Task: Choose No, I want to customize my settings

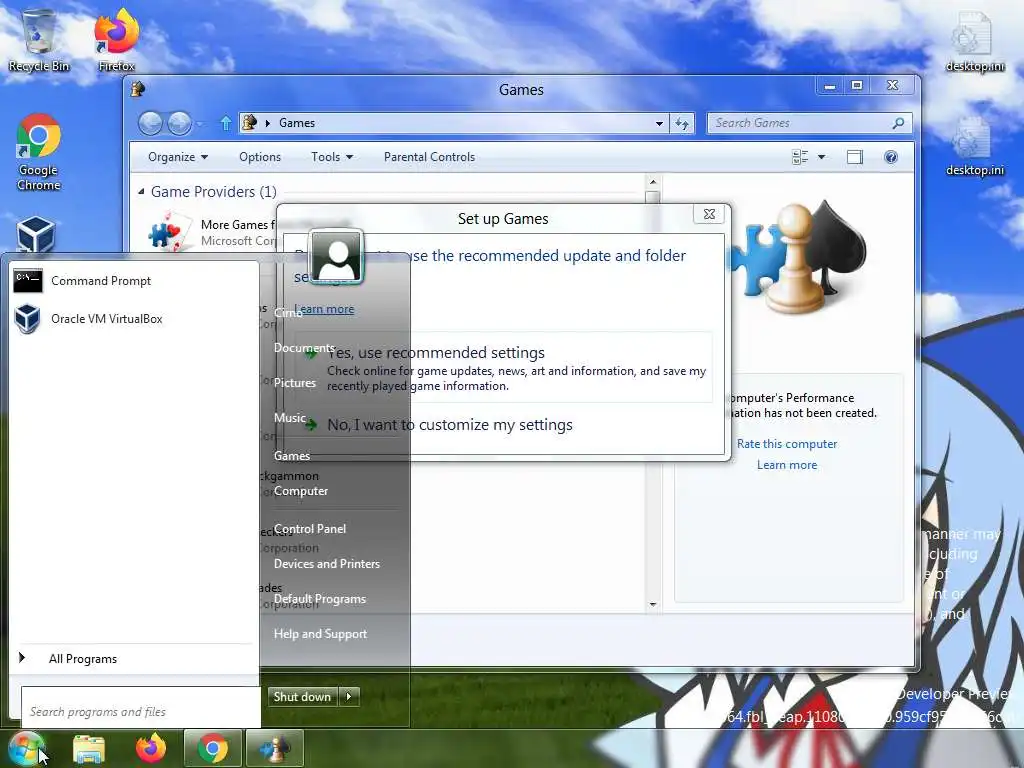Action: [x=449, y=424]
